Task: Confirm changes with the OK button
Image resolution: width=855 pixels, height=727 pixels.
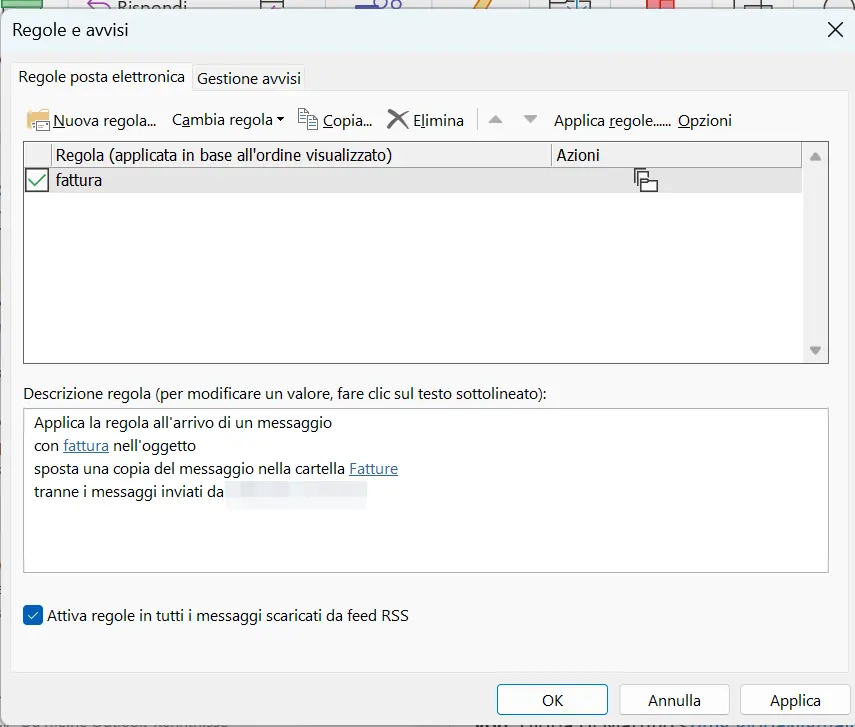Action: 552,700
